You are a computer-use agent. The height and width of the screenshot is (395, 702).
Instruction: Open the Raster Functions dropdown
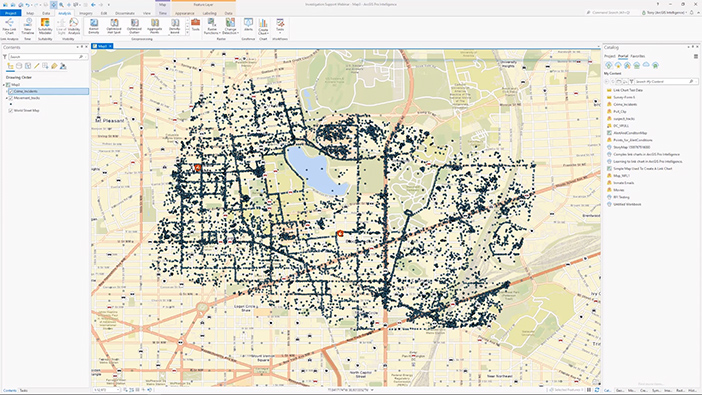212,26
